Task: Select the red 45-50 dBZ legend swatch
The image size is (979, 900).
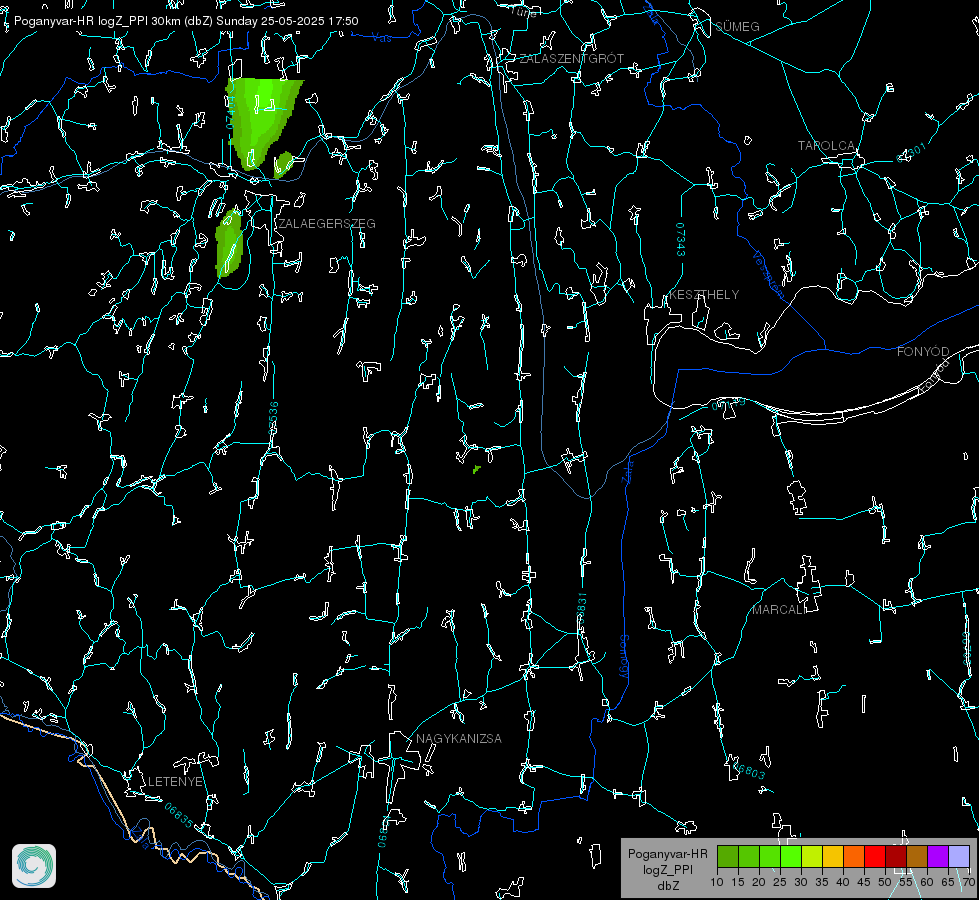Action: 875,856
